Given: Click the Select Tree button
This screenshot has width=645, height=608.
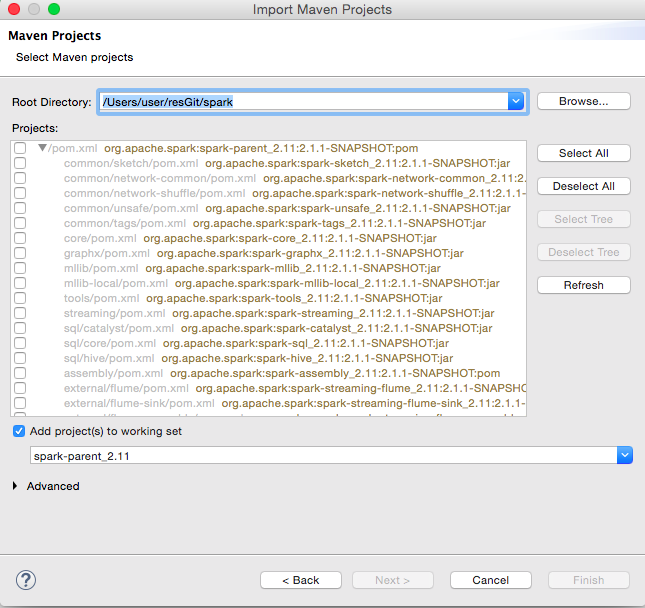Looking at the screenshot, I should point(584,219).
